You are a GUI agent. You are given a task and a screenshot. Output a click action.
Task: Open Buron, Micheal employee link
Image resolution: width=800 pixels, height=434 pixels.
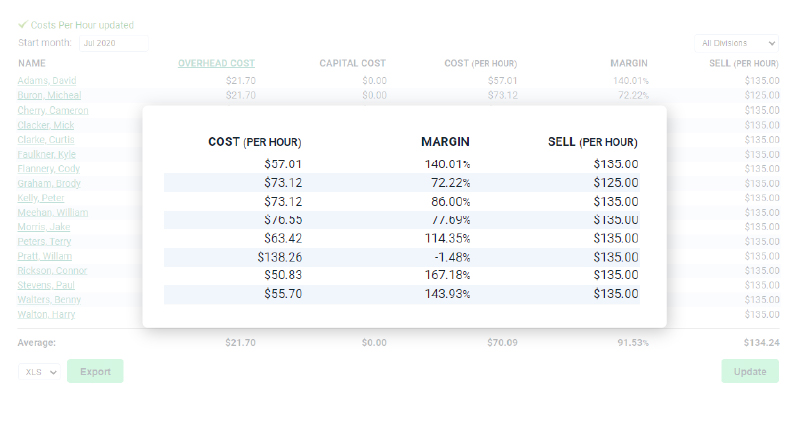tap(49, 95)
